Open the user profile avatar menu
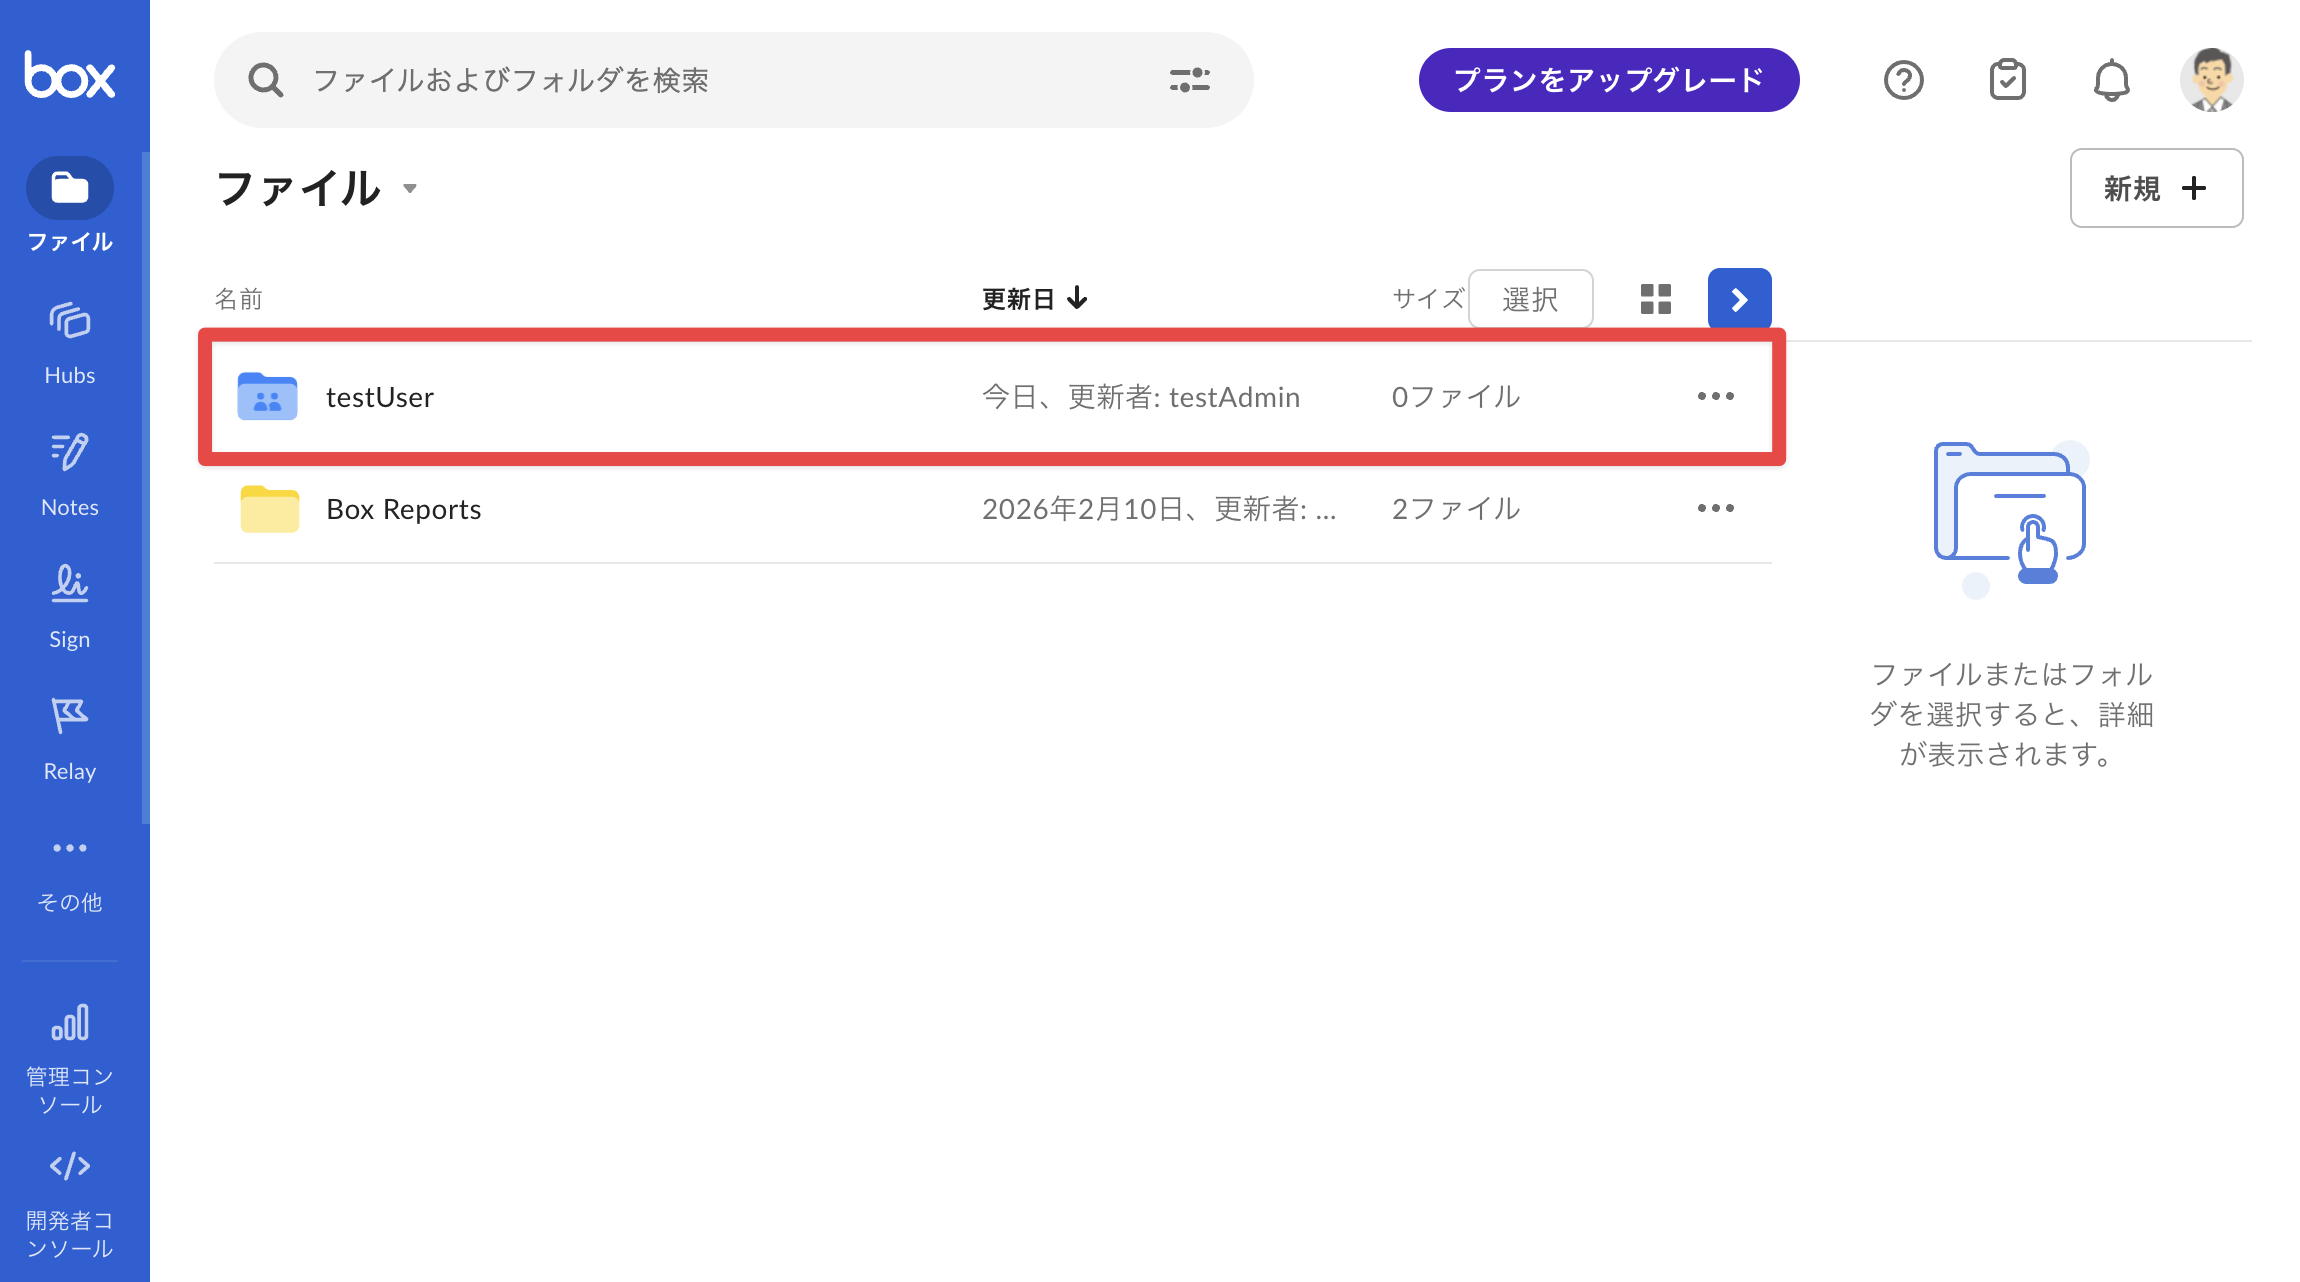Image resolution: width=2300 pixels, height=1282 pixels. 2212,80
